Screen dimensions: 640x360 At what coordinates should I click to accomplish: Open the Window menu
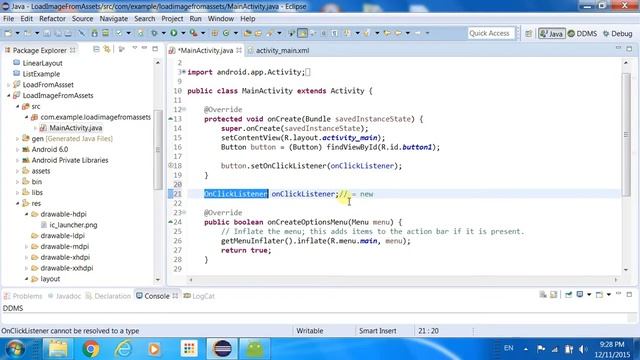(x=221, y=18)
